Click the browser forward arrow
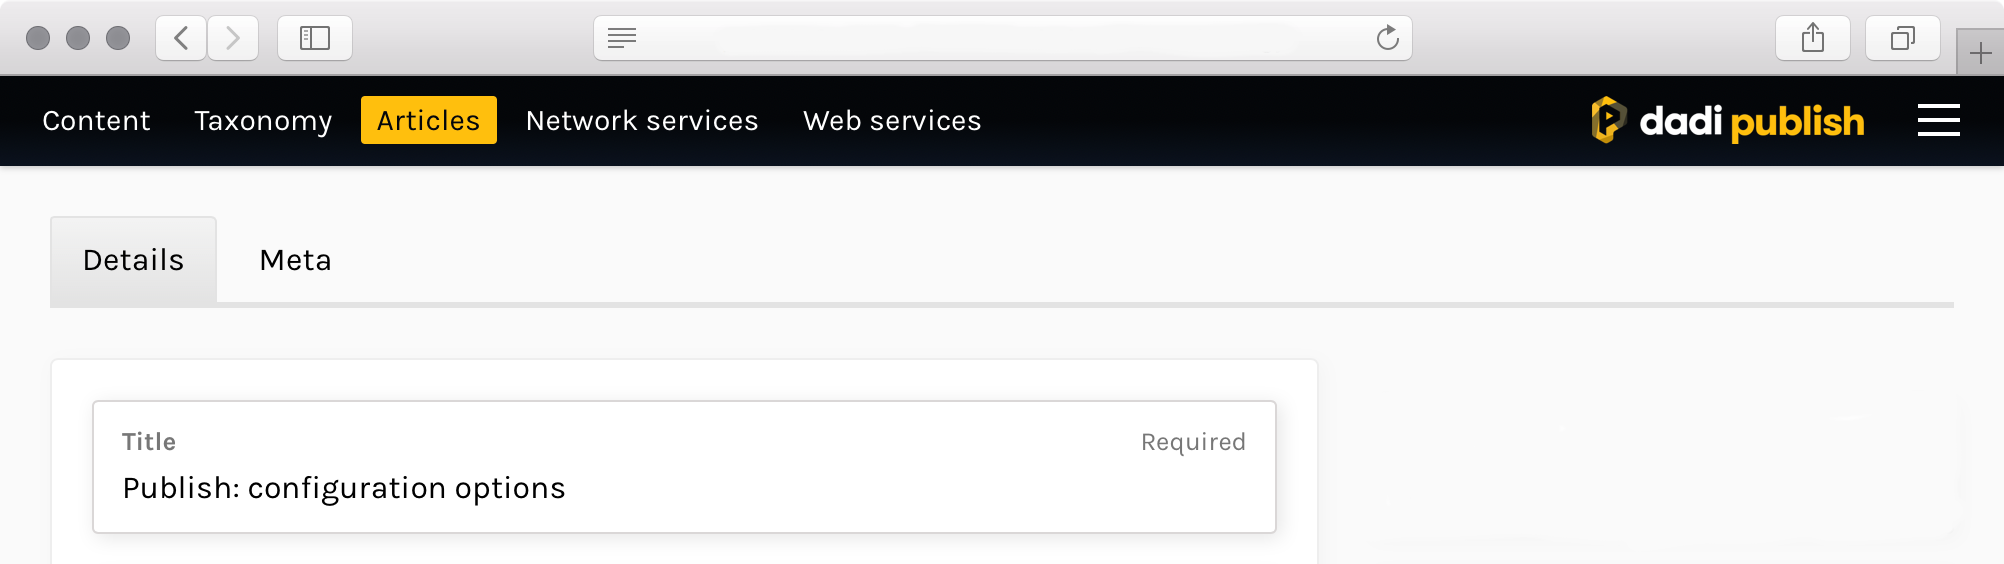The height and width of the screenshot is (564, 2004). 233,38
